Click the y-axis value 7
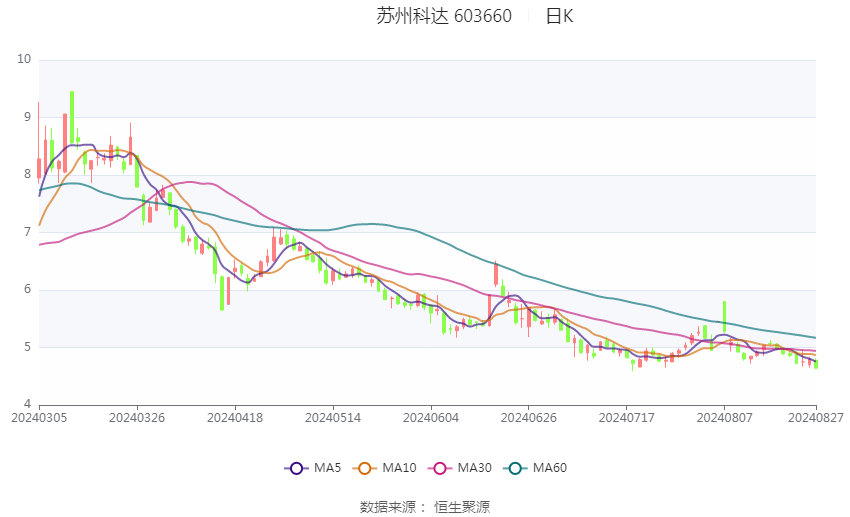Viewport: 850px width, 517px height. point(28,232)
